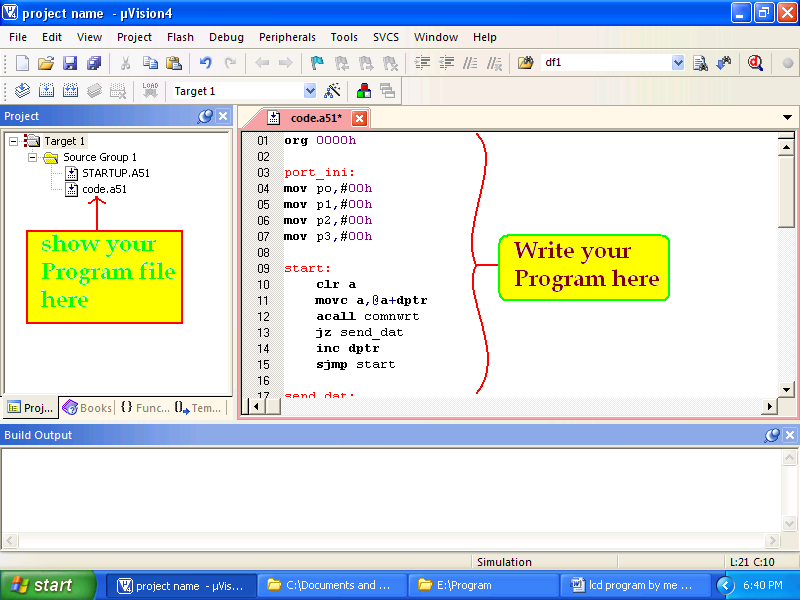Start a debug session with magnifier icon
The image size is (800, 600).
(x=754, y=63)
